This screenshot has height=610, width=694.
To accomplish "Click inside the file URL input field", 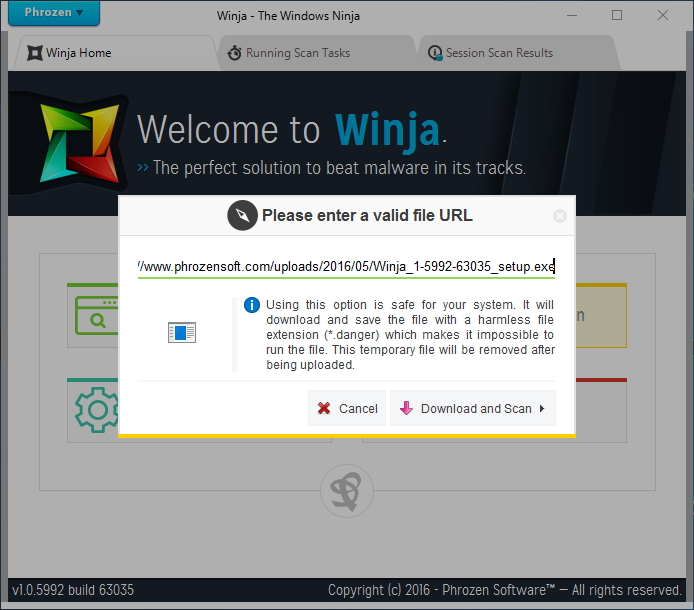I will click(x=346, y=266).
